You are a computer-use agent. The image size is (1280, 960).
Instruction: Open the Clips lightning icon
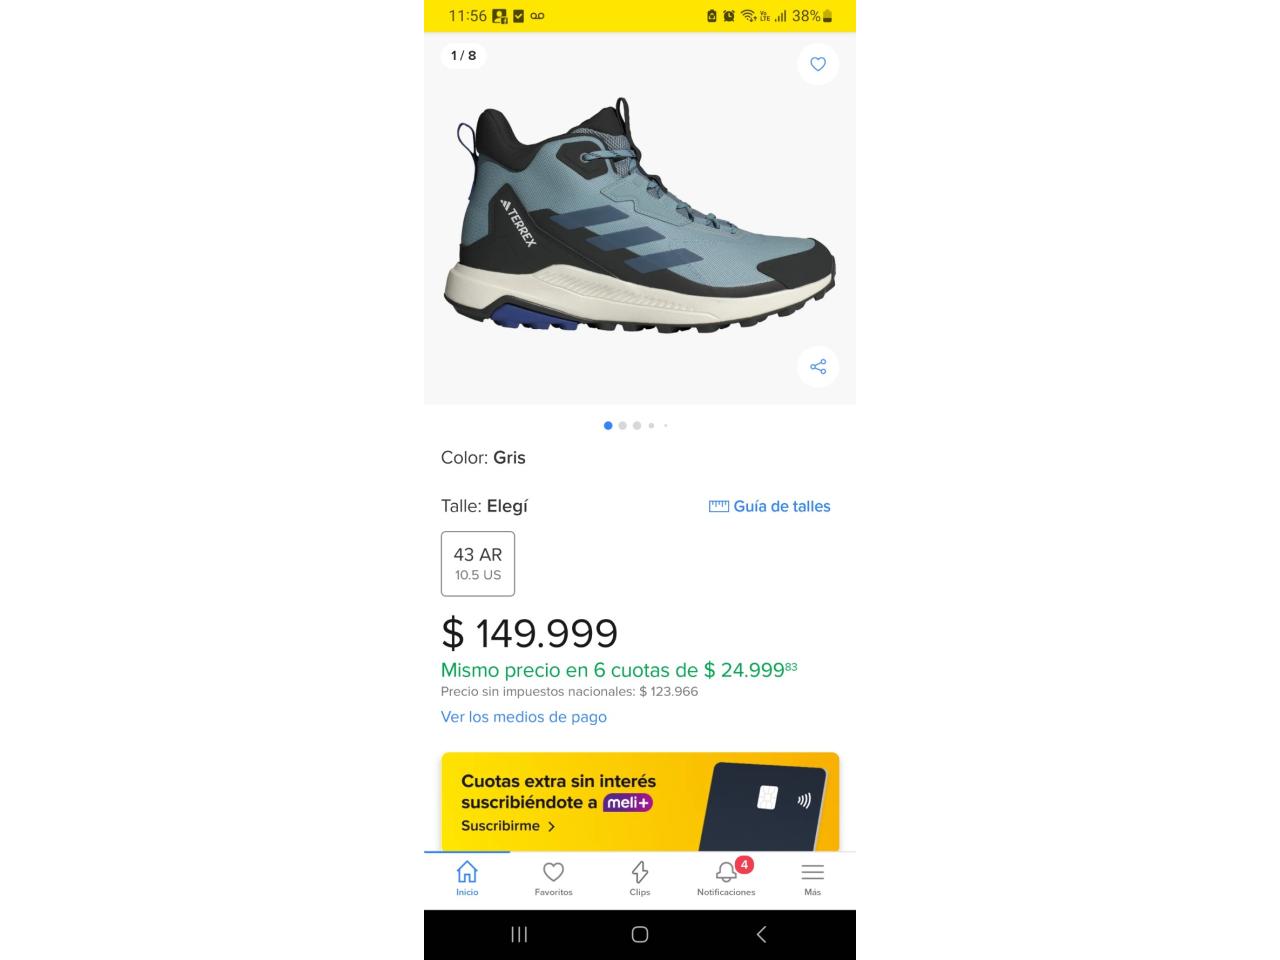(640, 879)
